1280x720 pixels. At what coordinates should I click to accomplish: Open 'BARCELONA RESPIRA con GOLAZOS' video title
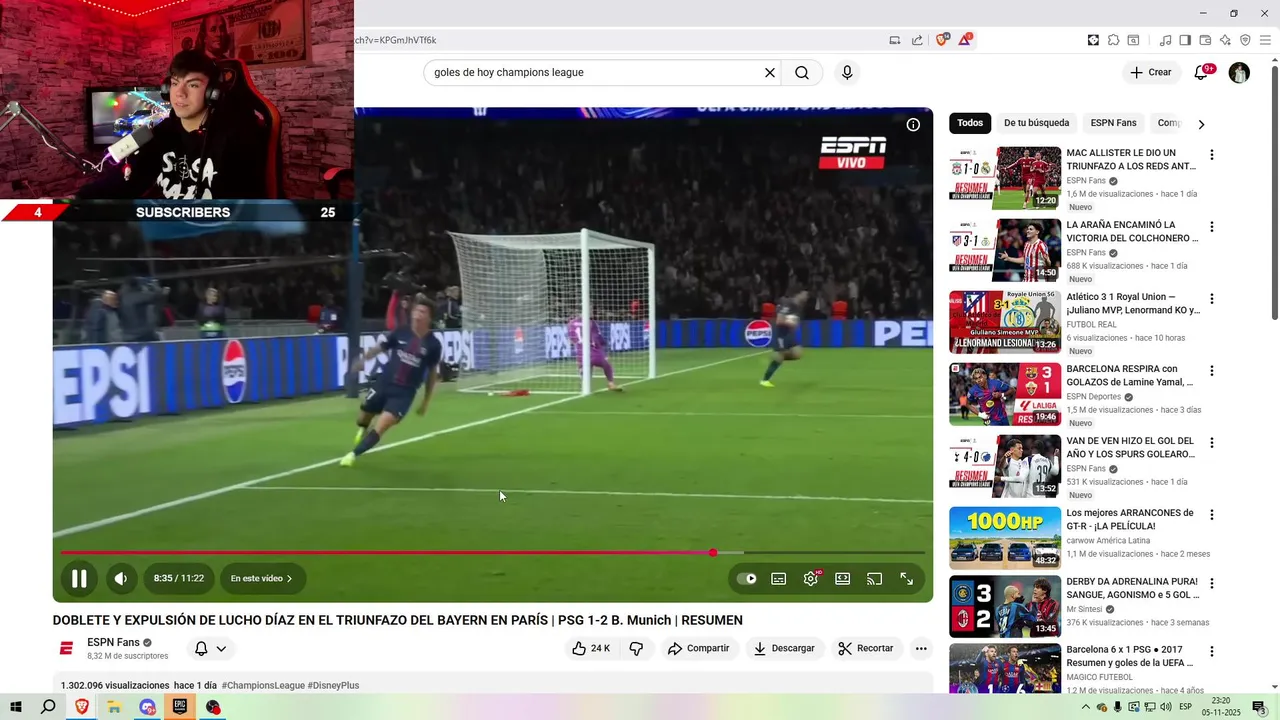click(1130, 375)
